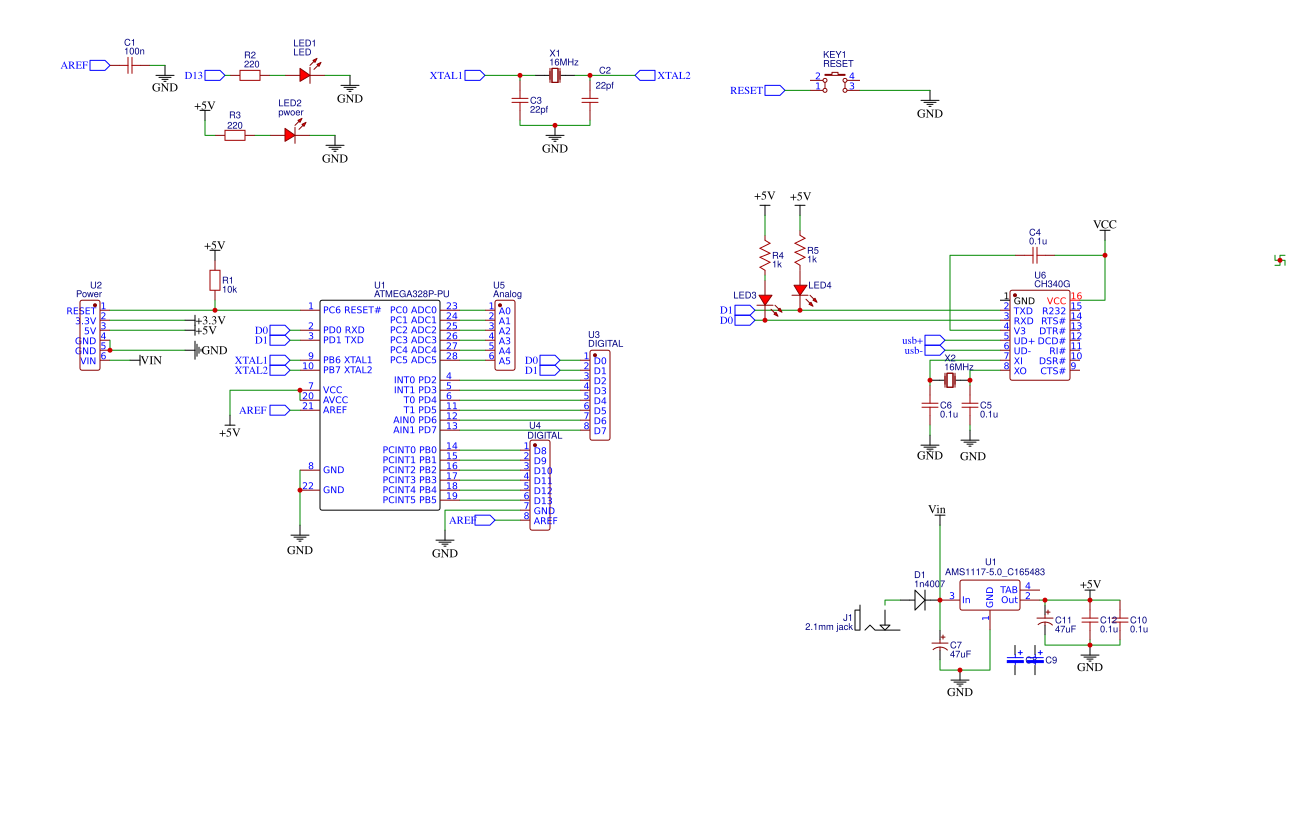Click the R2 220 ohm resistor symbol
The image size is (1295, 826).
point(250,75)
